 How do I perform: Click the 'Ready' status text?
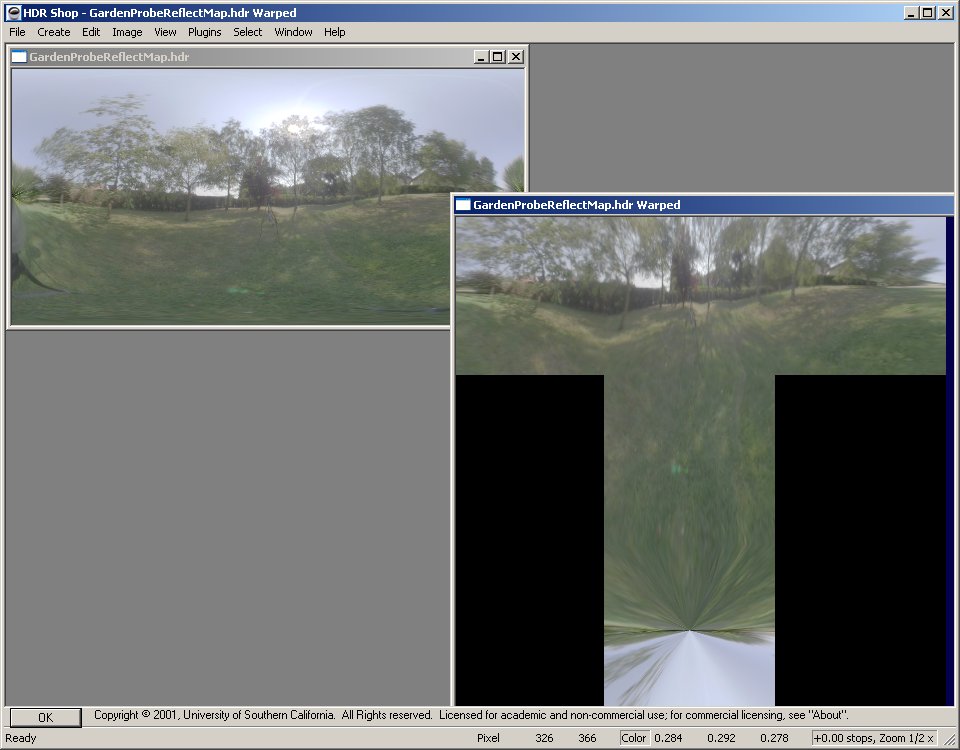pyautogui.click(x=21, y=738)
